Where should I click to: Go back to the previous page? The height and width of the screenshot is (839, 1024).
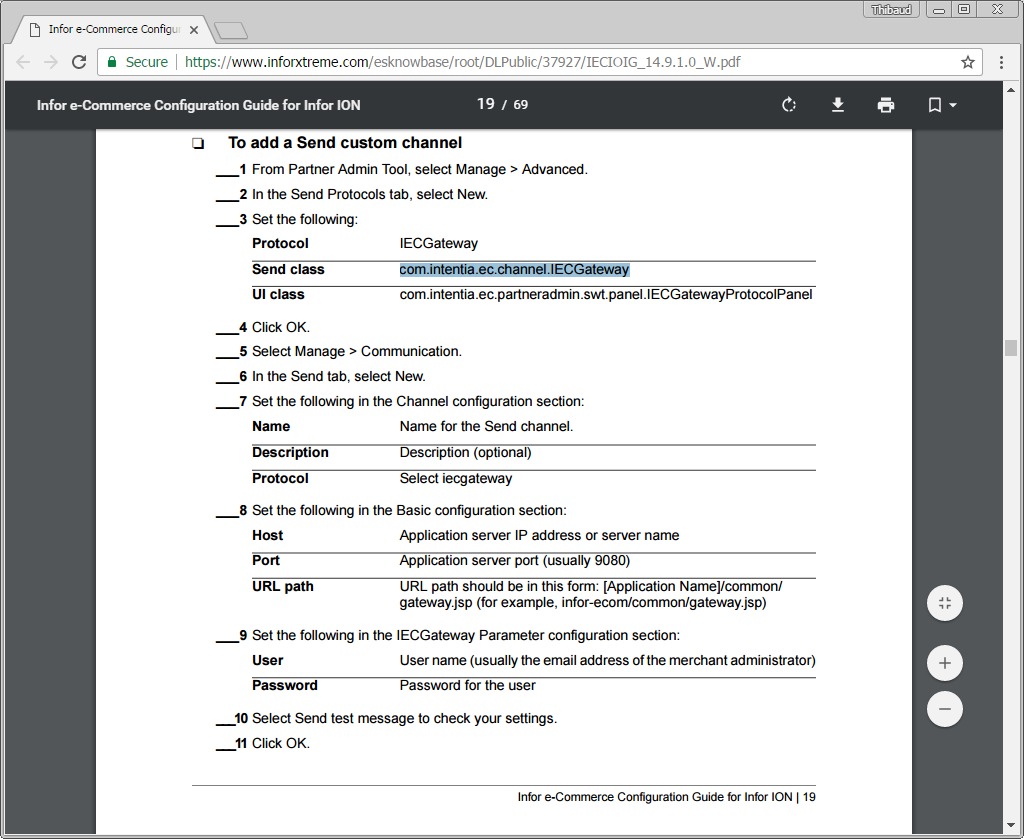pyautogui.click(x=23, y=62)
